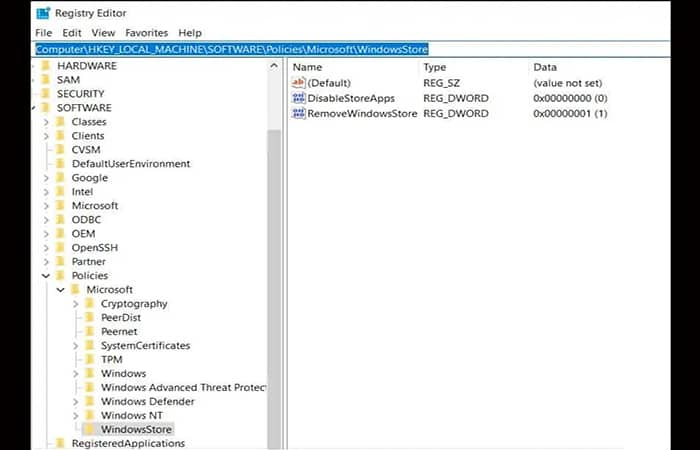Screen dimensions: 700x450
Task: Select the SOFTWARE folder icon
Action: 45,108
